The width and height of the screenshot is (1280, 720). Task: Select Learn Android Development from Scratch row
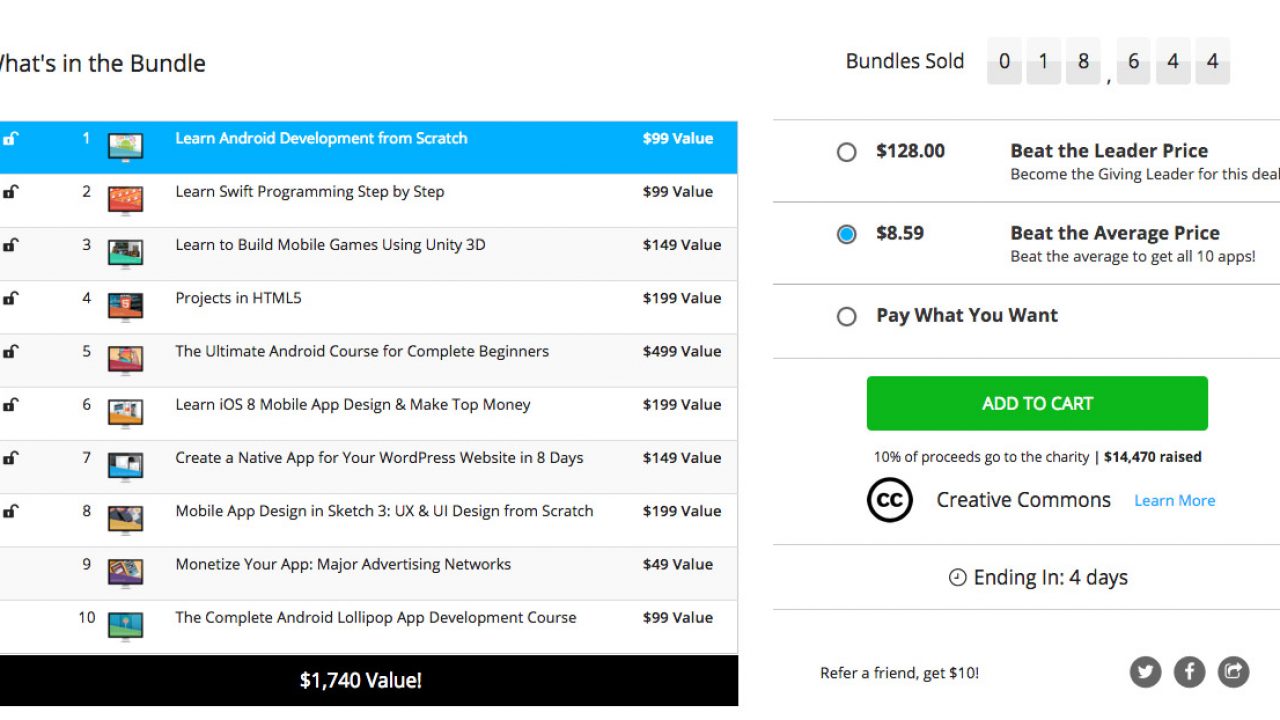[321, 139]
